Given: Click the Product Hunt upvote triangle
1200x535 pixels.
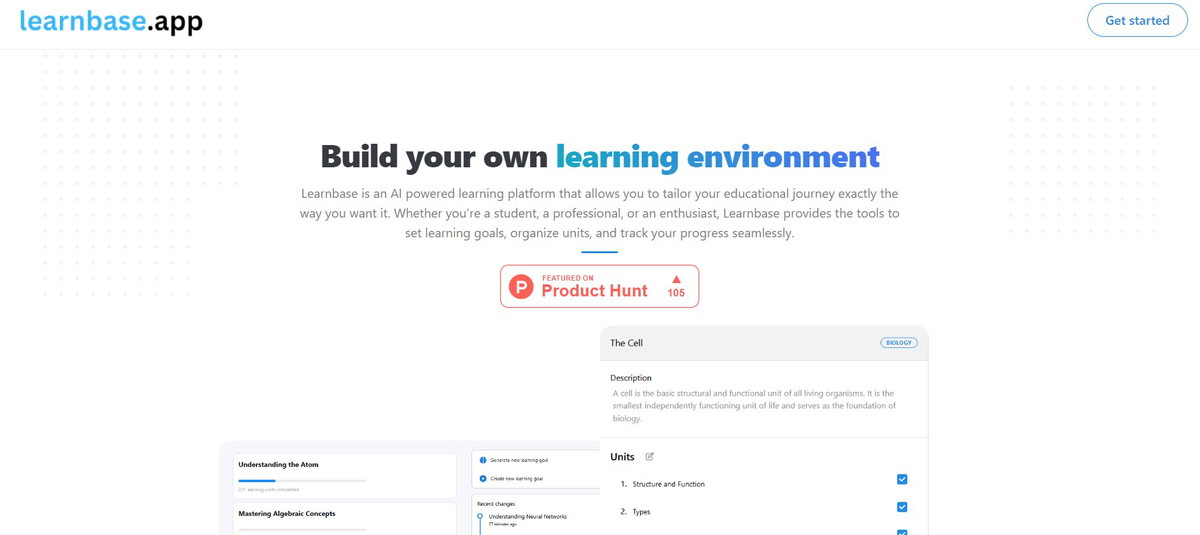Looking at the screenshot, I should [x=676, y=280].
